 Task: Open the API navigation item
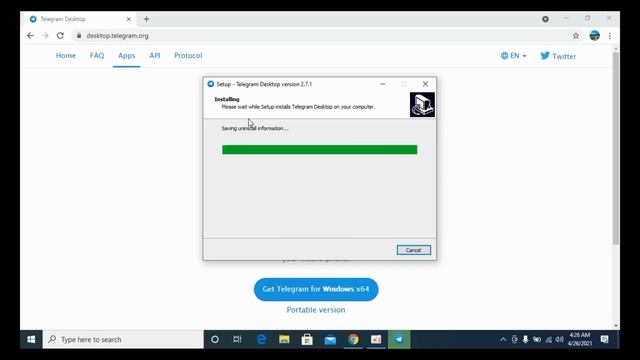[155, 56]
